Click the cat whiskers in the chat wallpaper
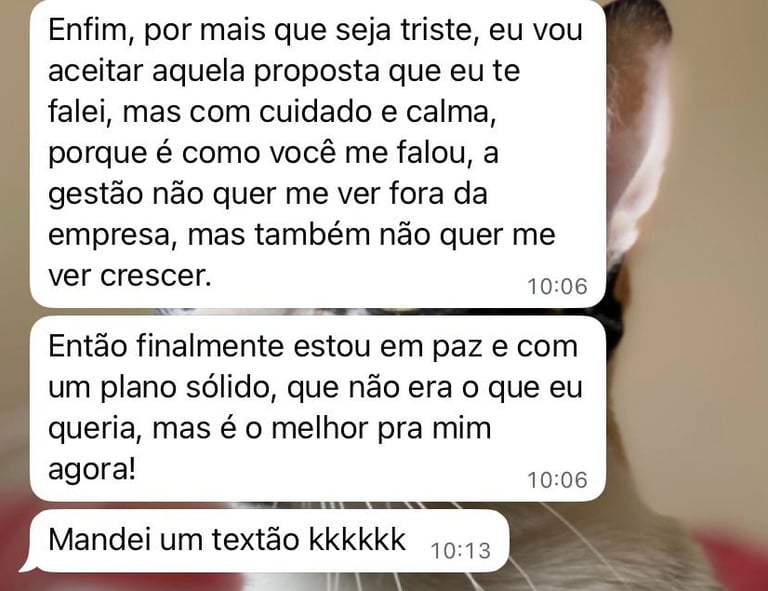Image resolution: width=768 pixels, height=591 pixels. click(568, 548)
